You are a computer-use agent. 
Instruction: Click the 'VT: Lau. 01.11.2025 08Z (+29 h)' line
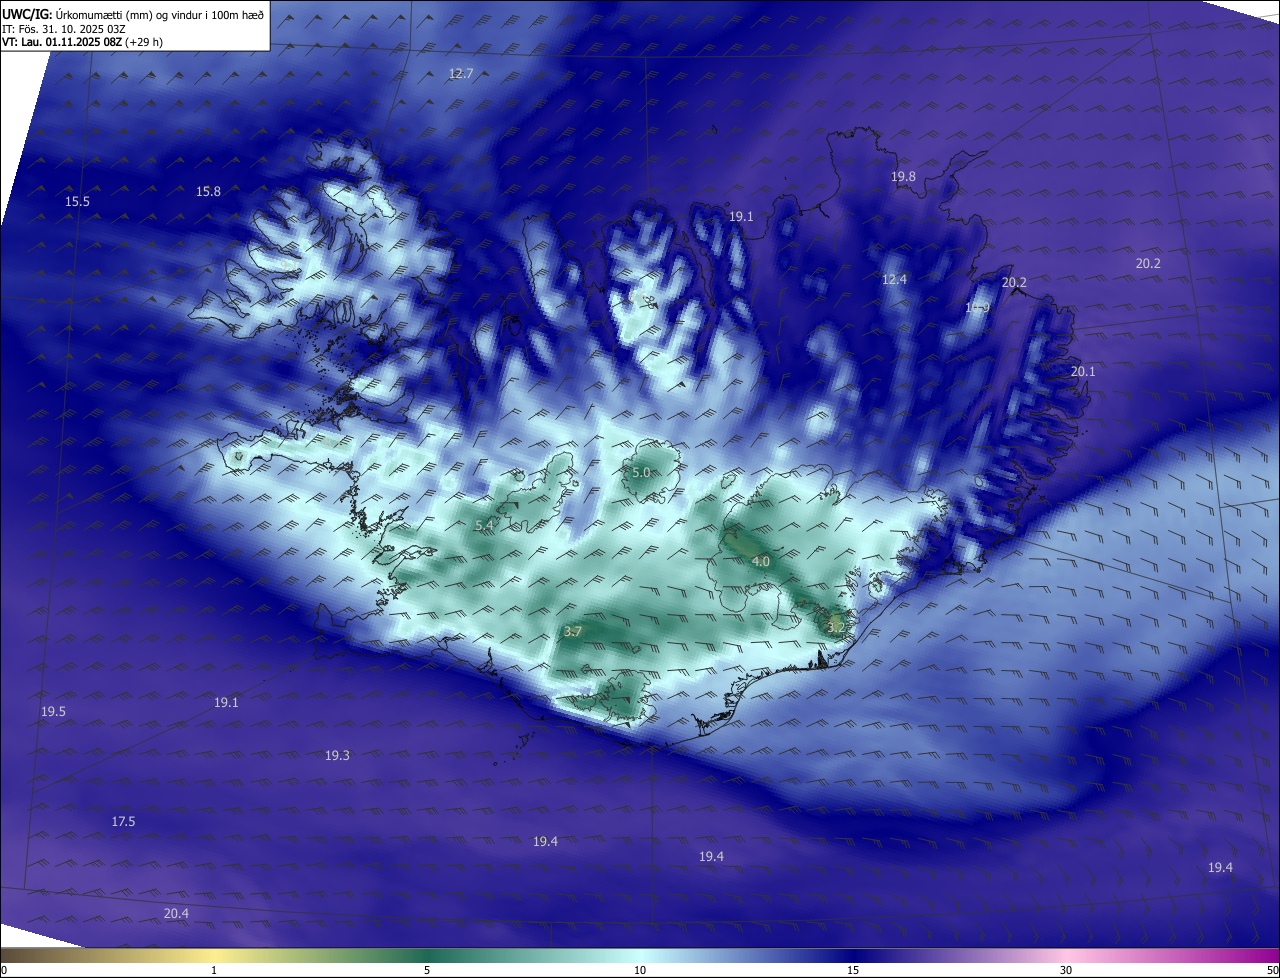point(82,42)
